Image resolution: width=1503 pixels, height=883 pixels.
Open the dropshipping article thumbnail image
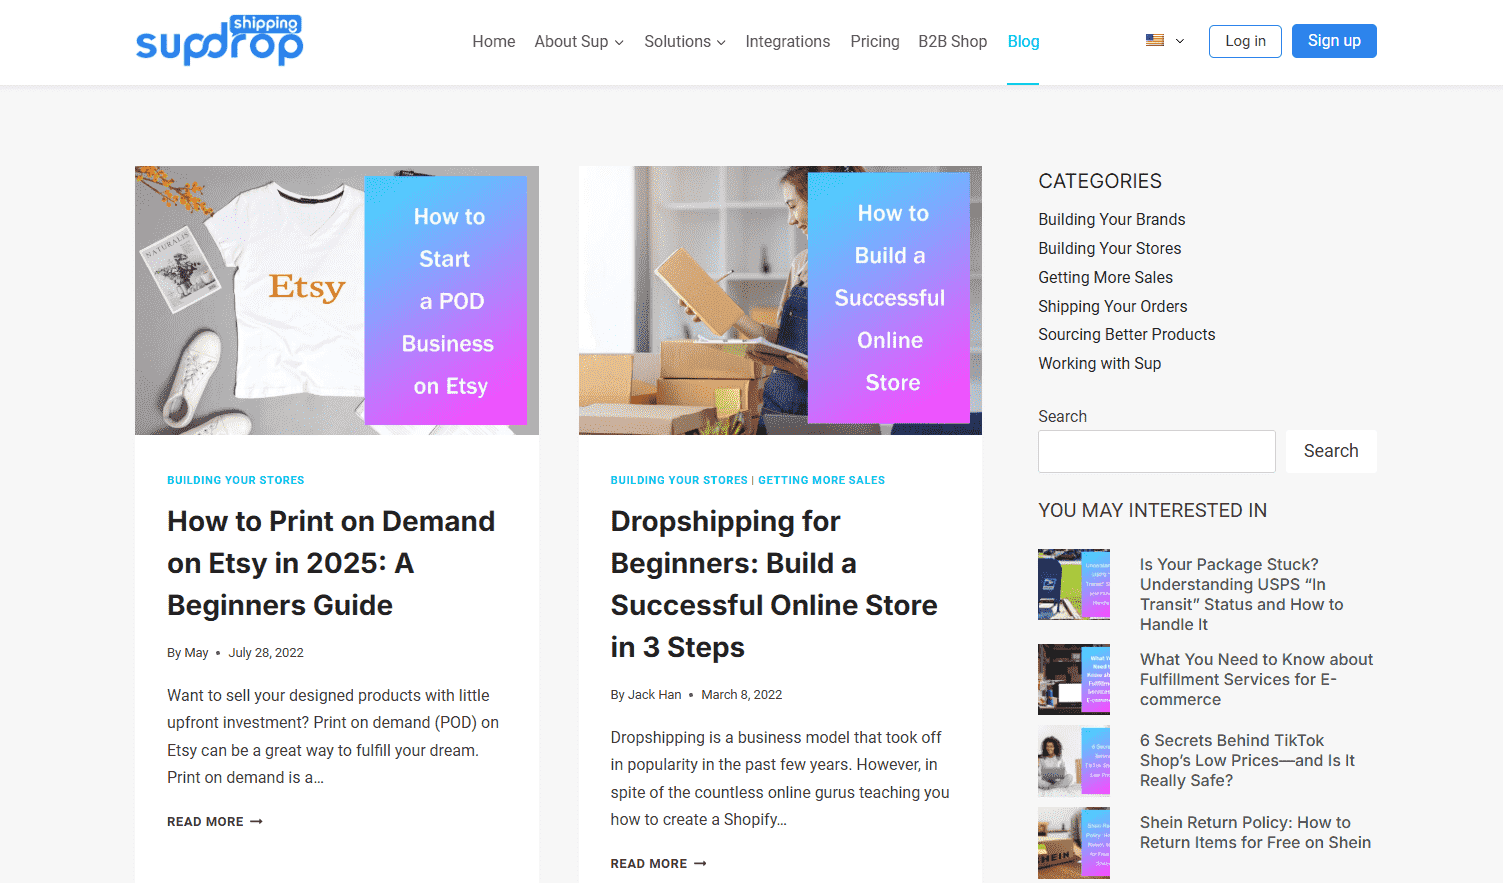pyautogui.click(x=780, y=299)
